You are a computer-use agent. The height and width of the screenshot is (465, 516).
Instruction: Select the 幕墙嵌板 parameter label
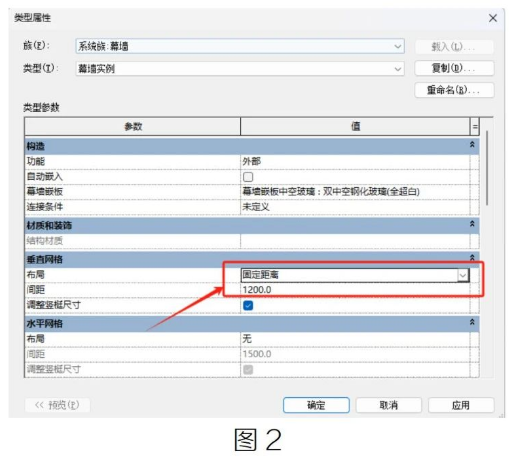click(x=45, y=192)
